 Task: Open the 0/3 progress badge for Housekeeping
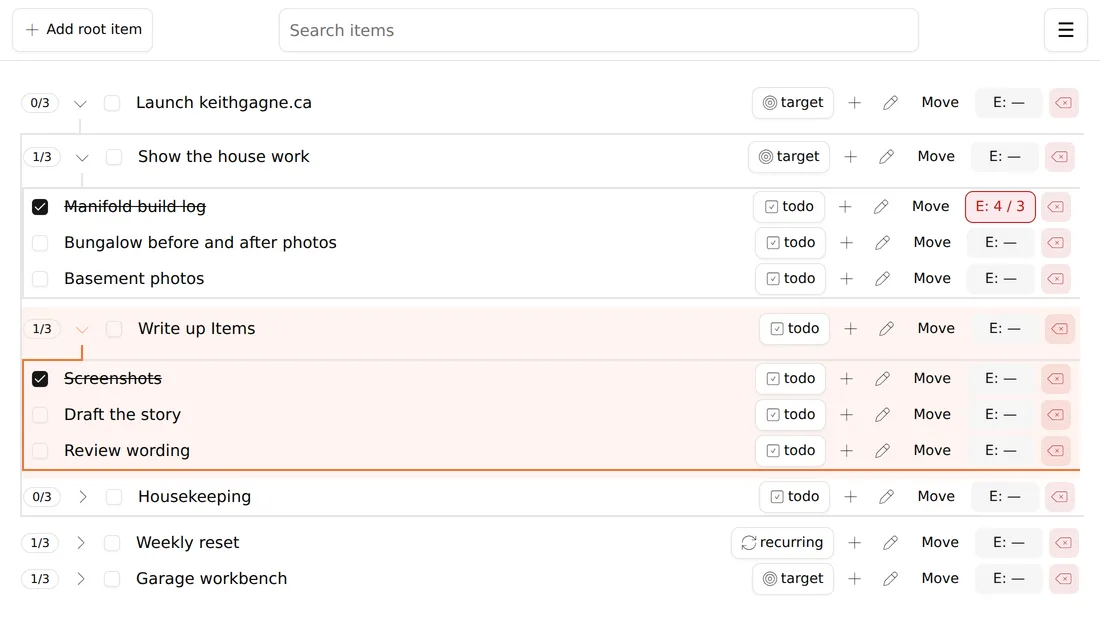click(x=42, y=497)
